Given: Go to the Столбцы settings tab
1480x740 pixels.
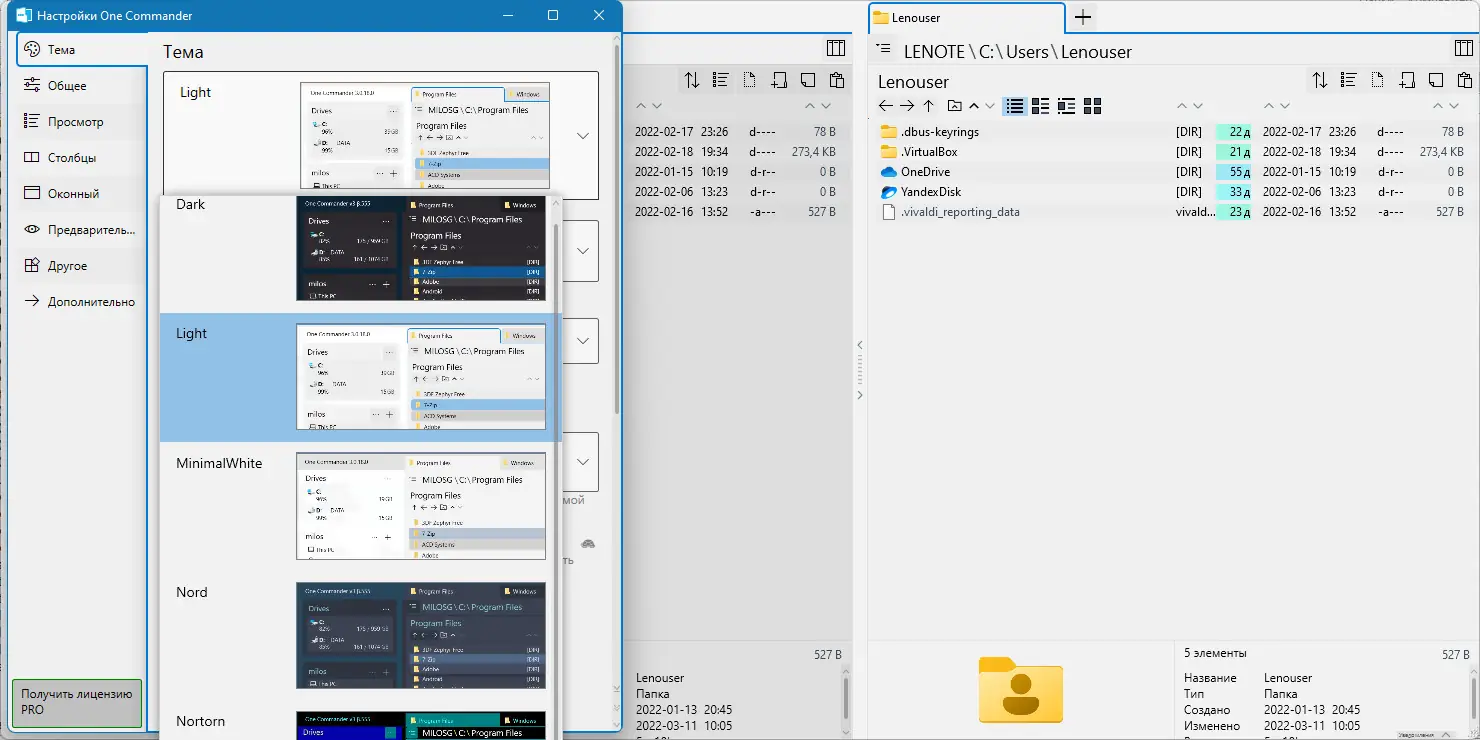Looking at the screenshot, I should [x=81, y=158].
